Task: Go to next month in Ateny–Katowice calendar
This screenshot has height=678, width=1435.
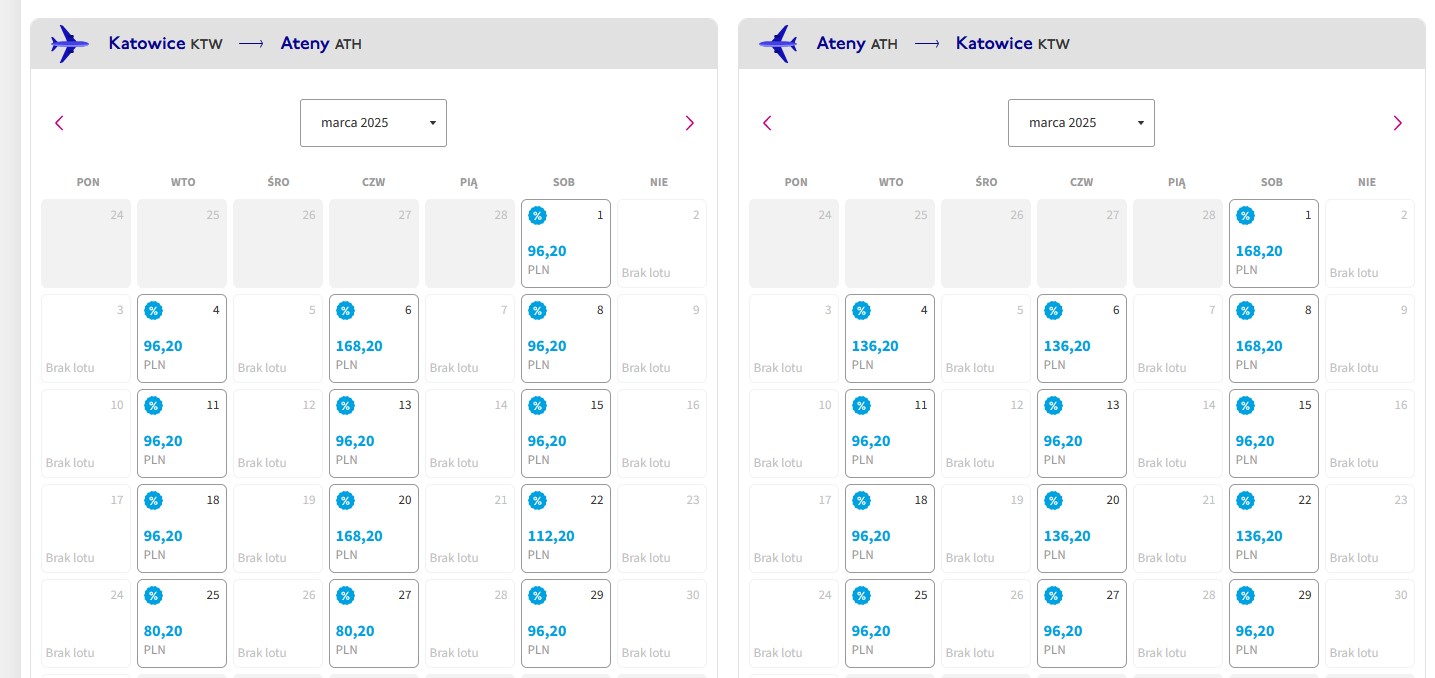Action: pyautogui.click(x=1397, y=123)
